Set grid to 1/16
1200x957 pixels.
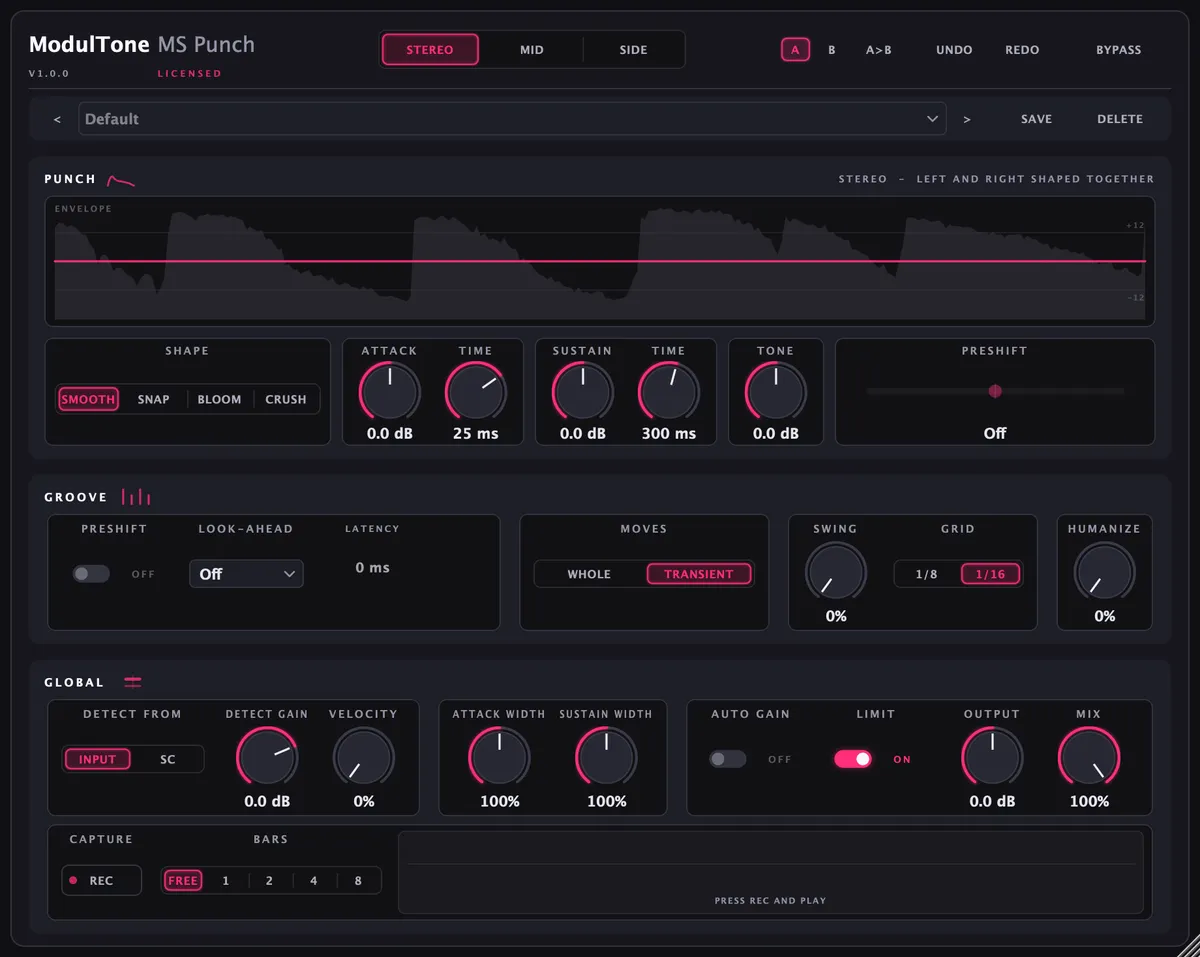(x=991, y=574)
